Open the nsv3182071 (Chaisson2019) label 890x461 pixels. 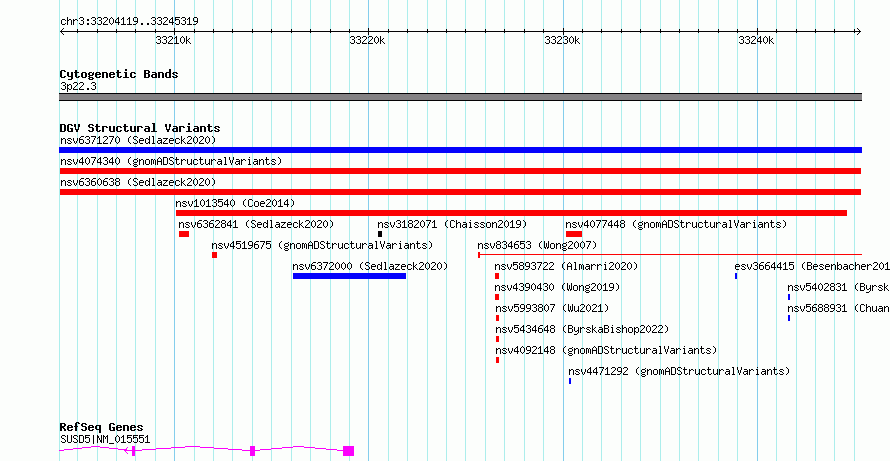(452, 224)
